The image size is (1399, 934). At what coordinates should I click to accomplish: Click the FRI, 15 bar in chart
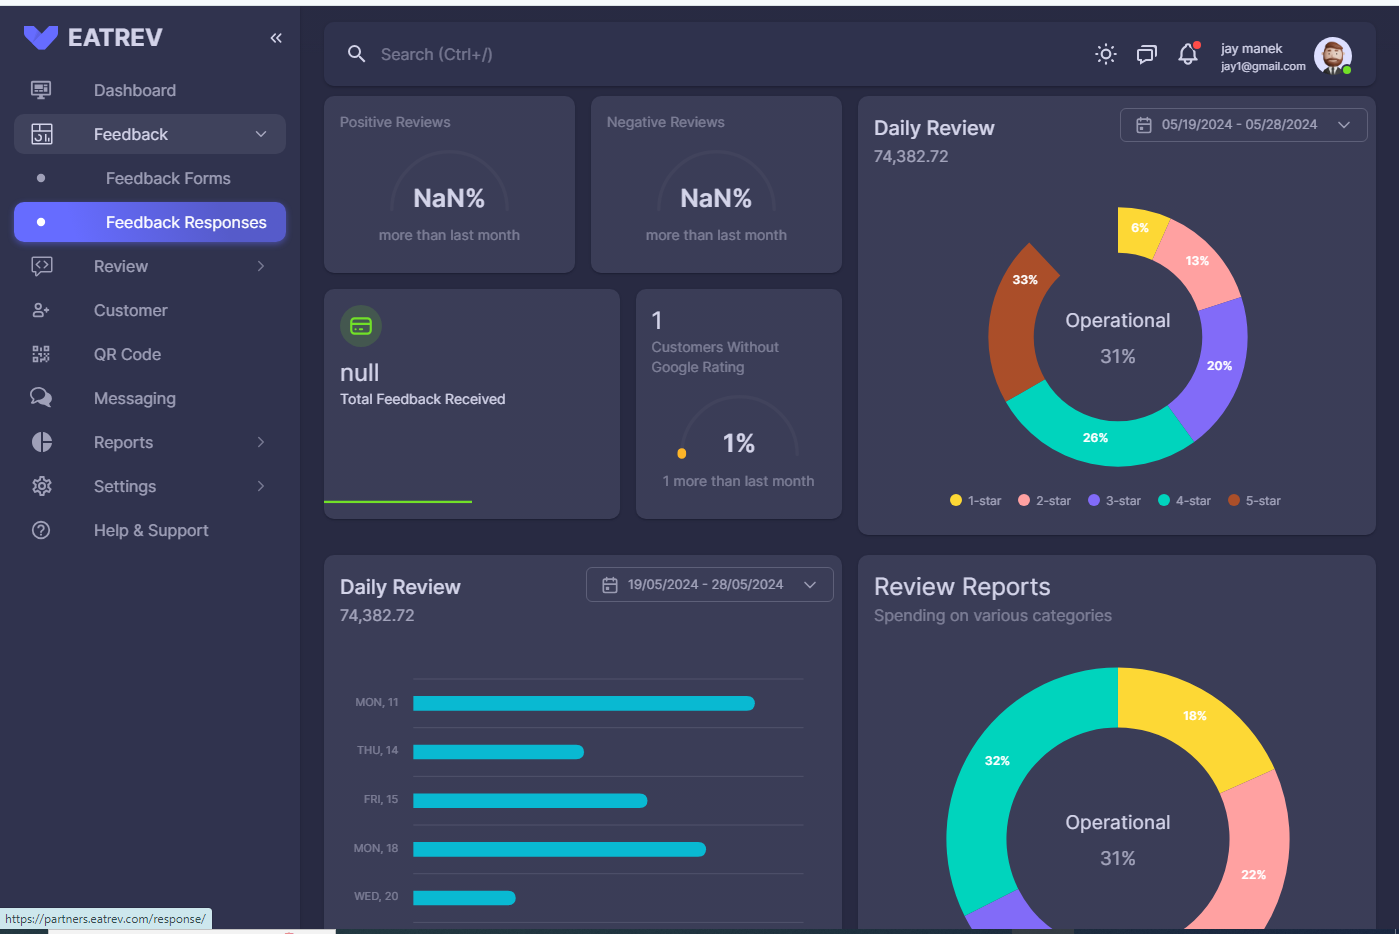click(x=530, y=800)
